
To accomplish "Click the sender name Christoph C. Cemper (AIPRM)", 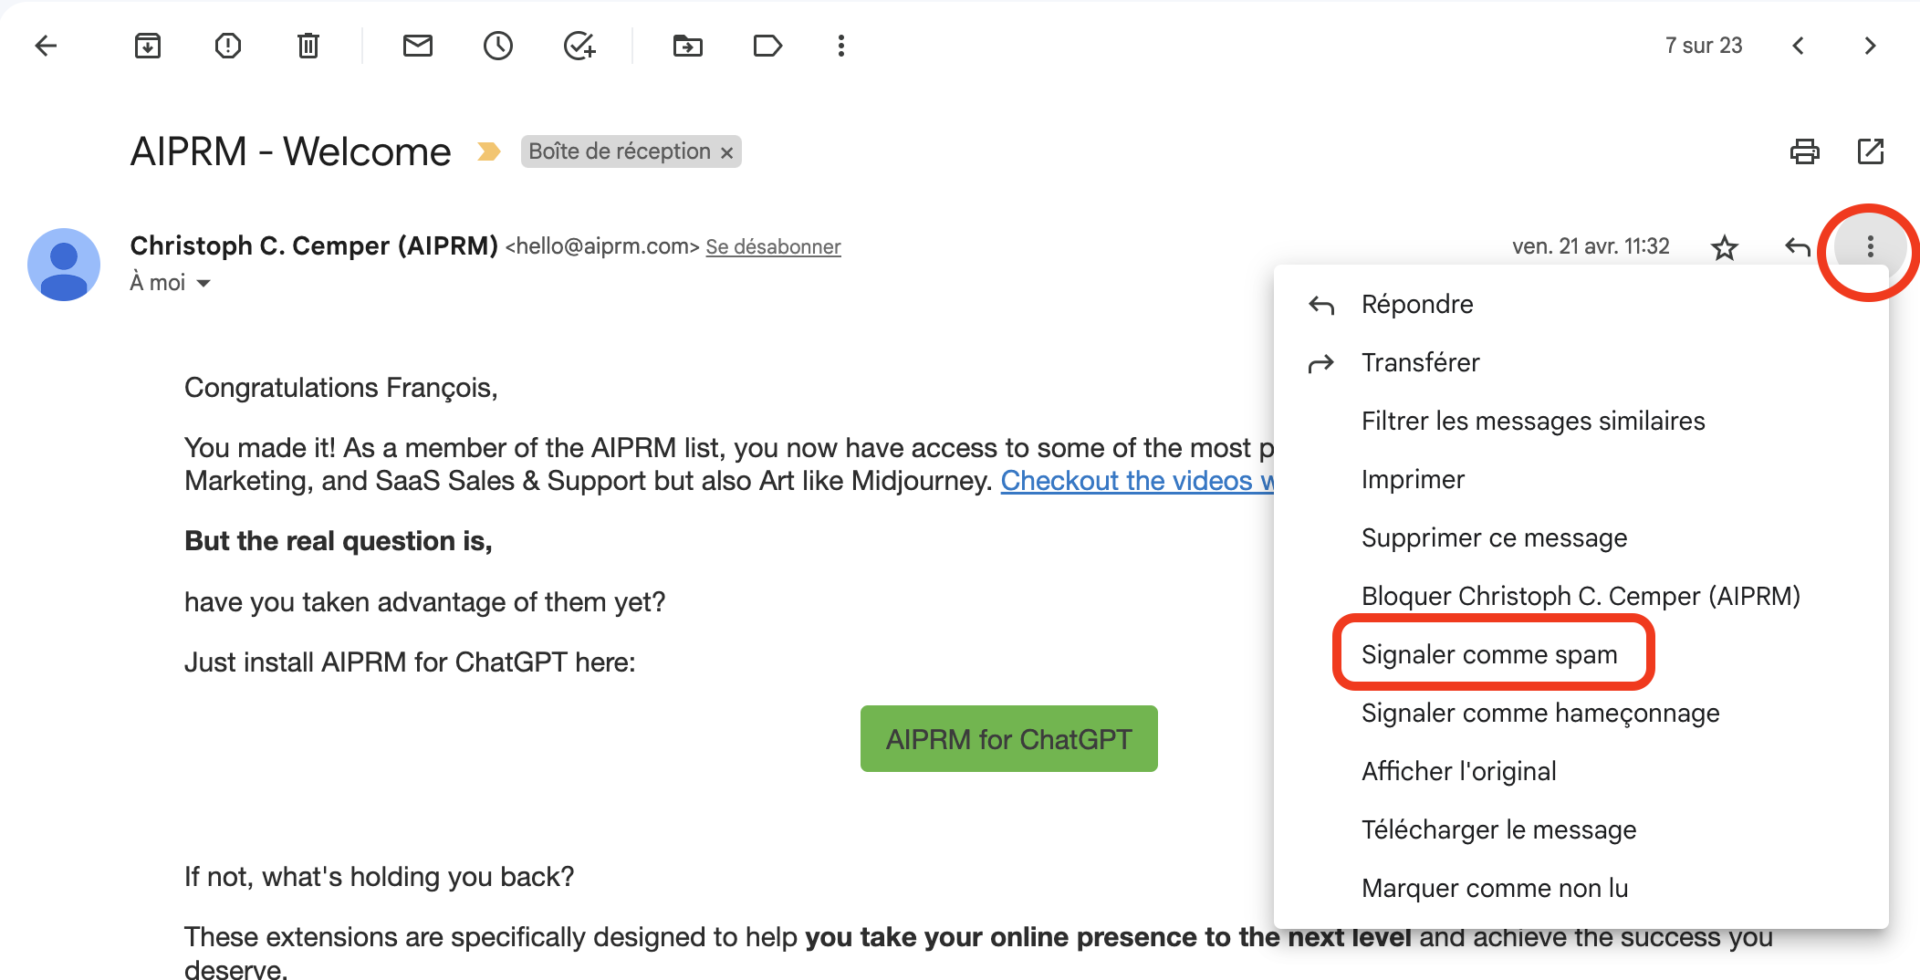I will point(314,246).
